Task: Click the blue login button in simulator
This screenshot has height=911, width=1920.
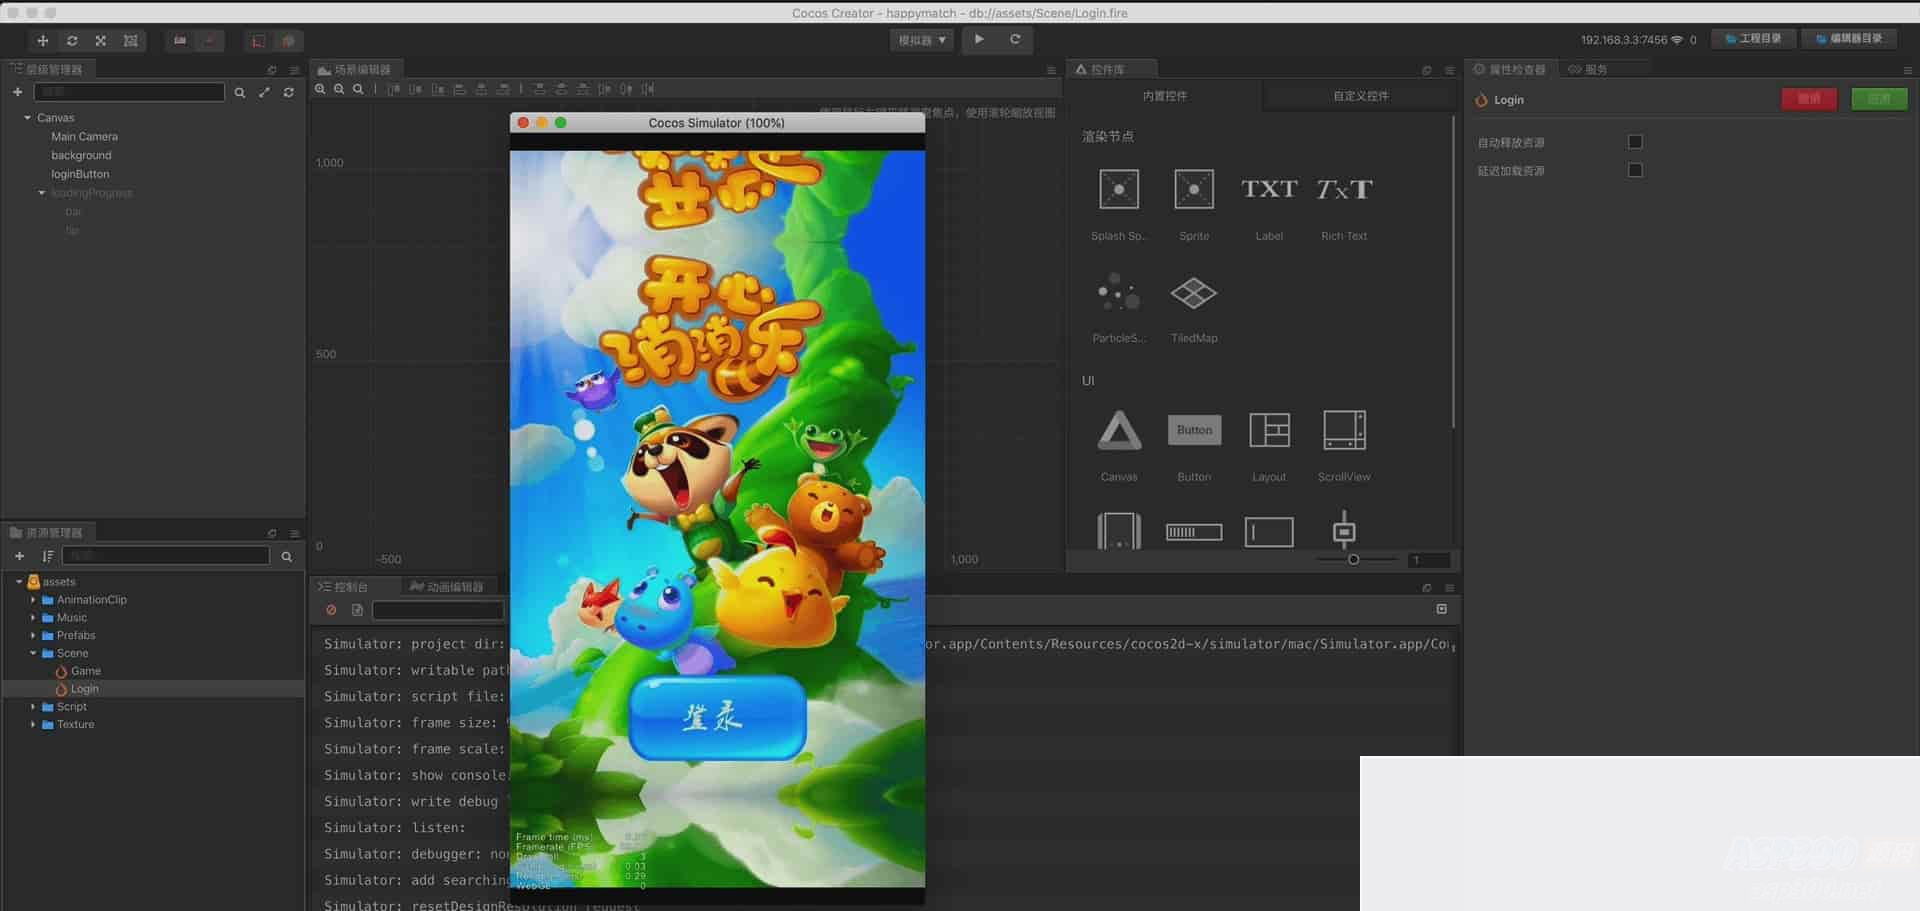Action: [717, 717]
